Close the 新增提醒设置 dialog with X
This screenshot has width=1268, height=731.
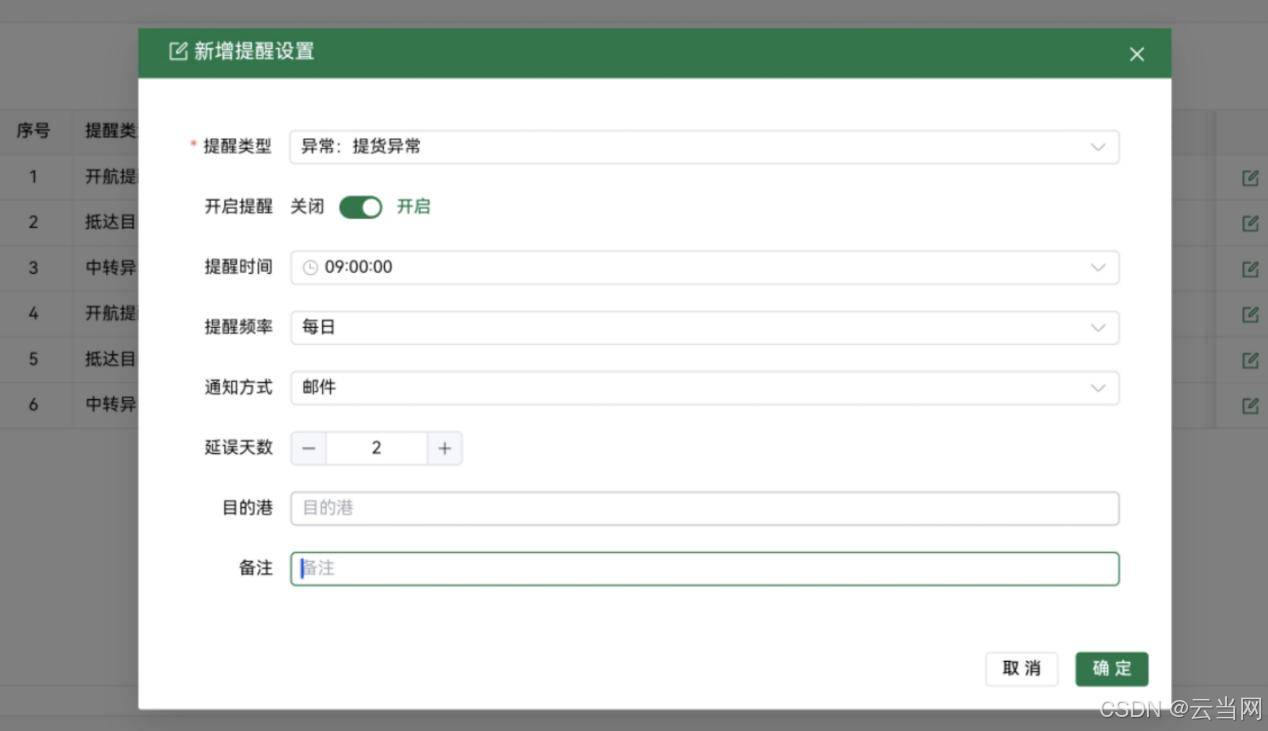click(1136, 54)
